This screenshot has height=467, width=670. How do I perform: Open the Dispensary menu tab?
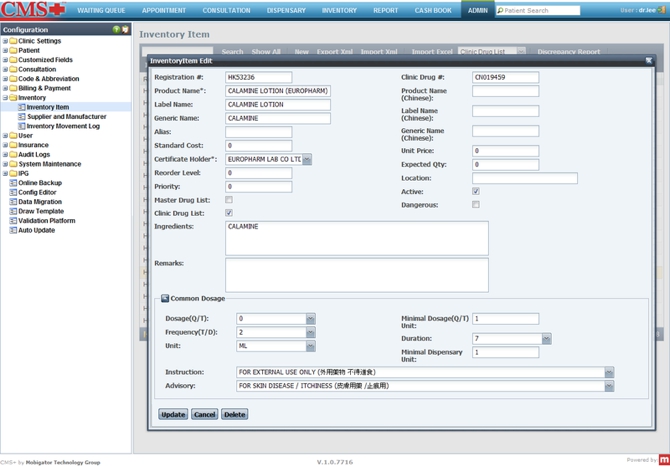[x=287, y=10]
